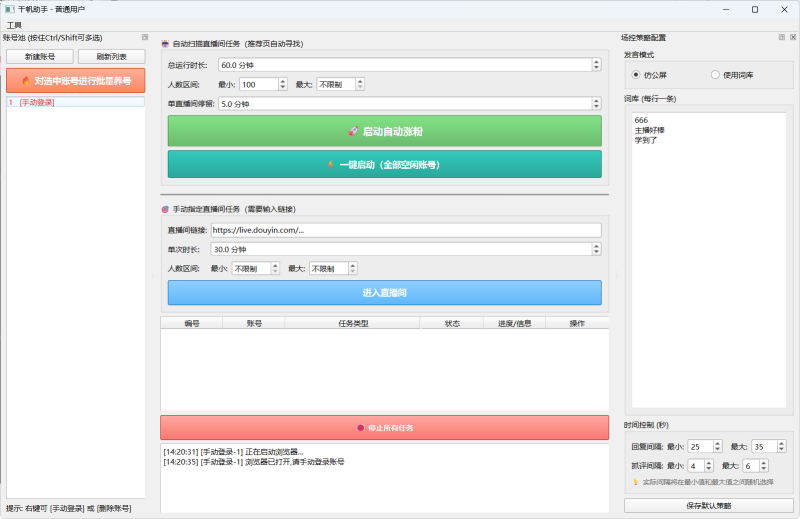800x519 pixels.
Task: Click the 编号 column header
Action: point(192,323)
